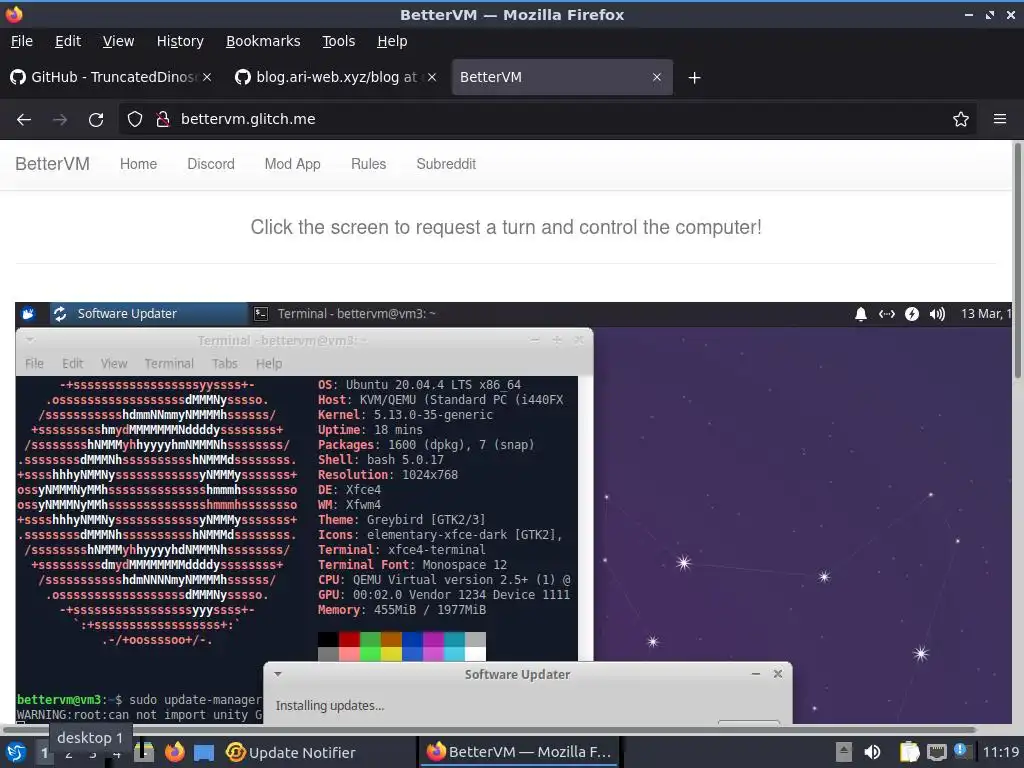The image size is (1024, 768).
Task: Click the VM date 13 Mar clock
Action: (x=985, y=314)
